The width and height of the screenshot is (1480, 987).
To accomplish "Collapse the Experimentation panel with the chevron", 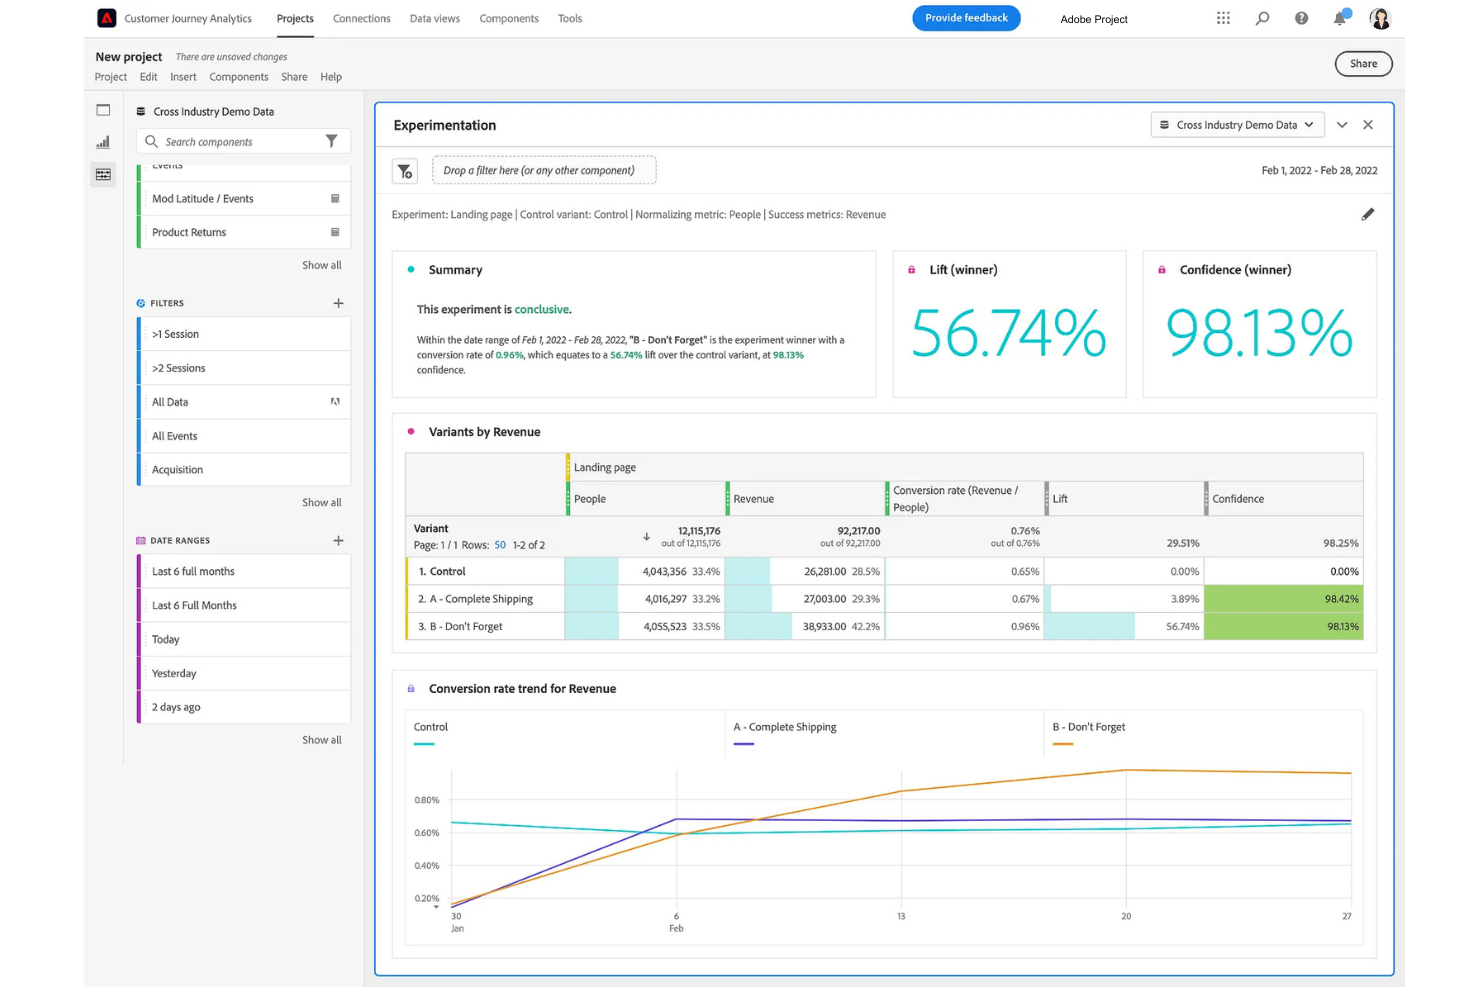I will coord(1342,124).
